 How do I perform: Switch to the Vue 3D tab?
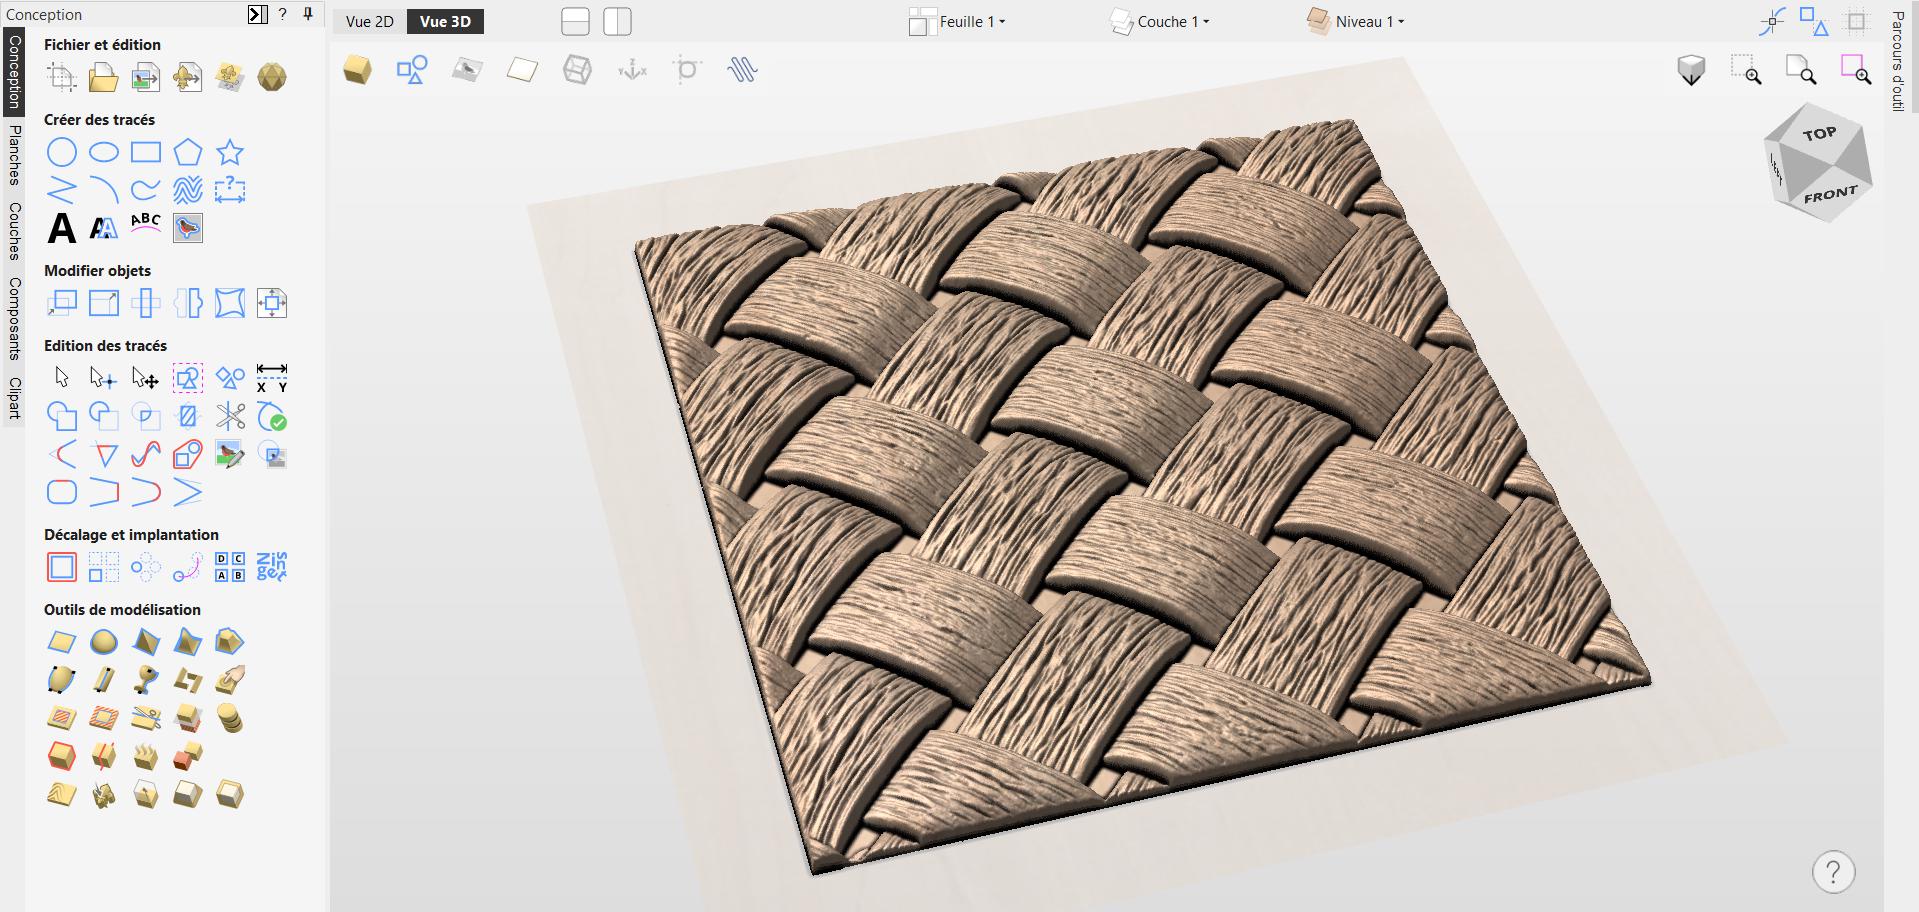[445, 22]
